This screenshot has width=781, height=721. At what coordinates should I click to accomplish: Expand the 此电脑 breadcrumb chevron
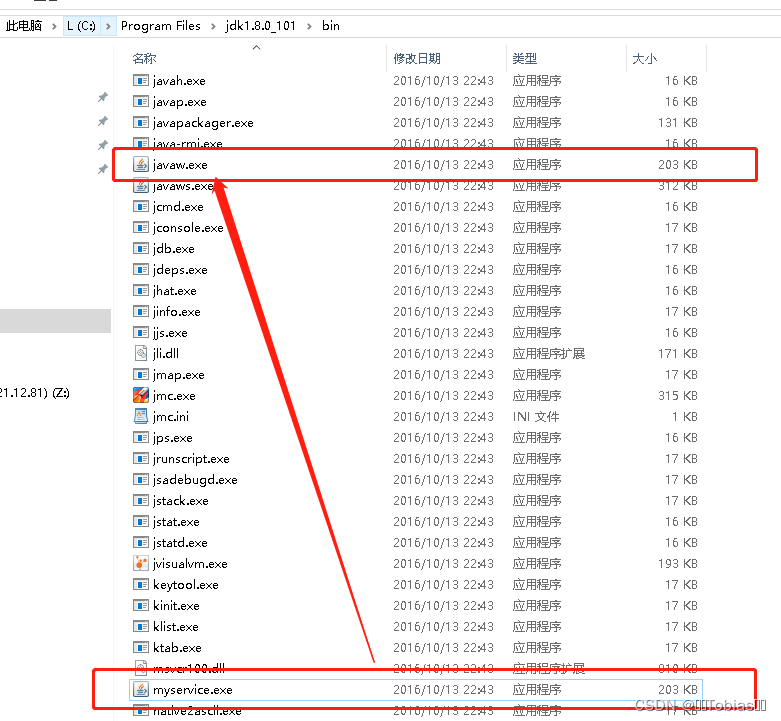pyautogui.click(x=54, y=26)
